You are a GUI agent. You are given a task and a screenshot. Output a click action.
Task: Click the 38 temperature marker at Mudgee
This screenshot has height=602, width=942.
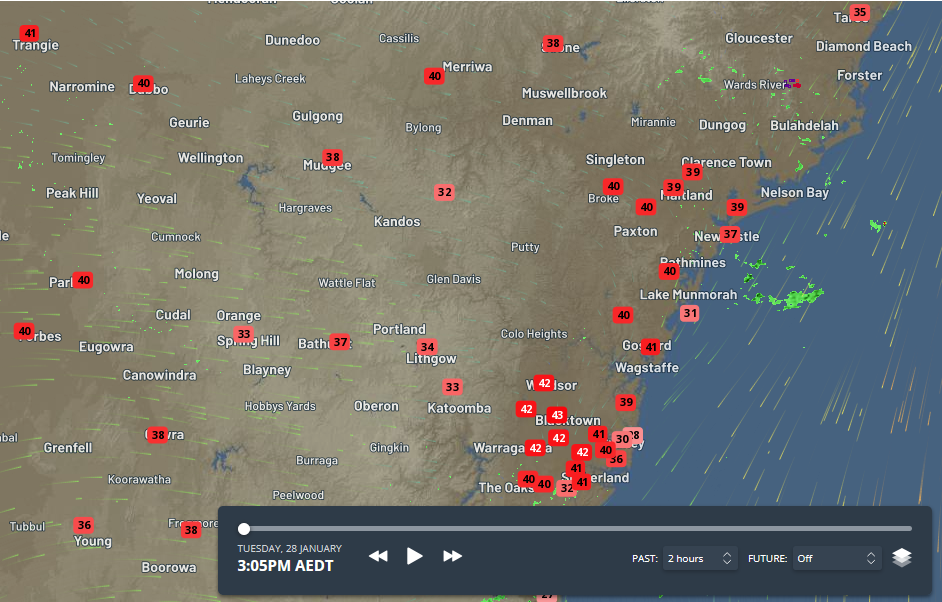coord(332,158)
